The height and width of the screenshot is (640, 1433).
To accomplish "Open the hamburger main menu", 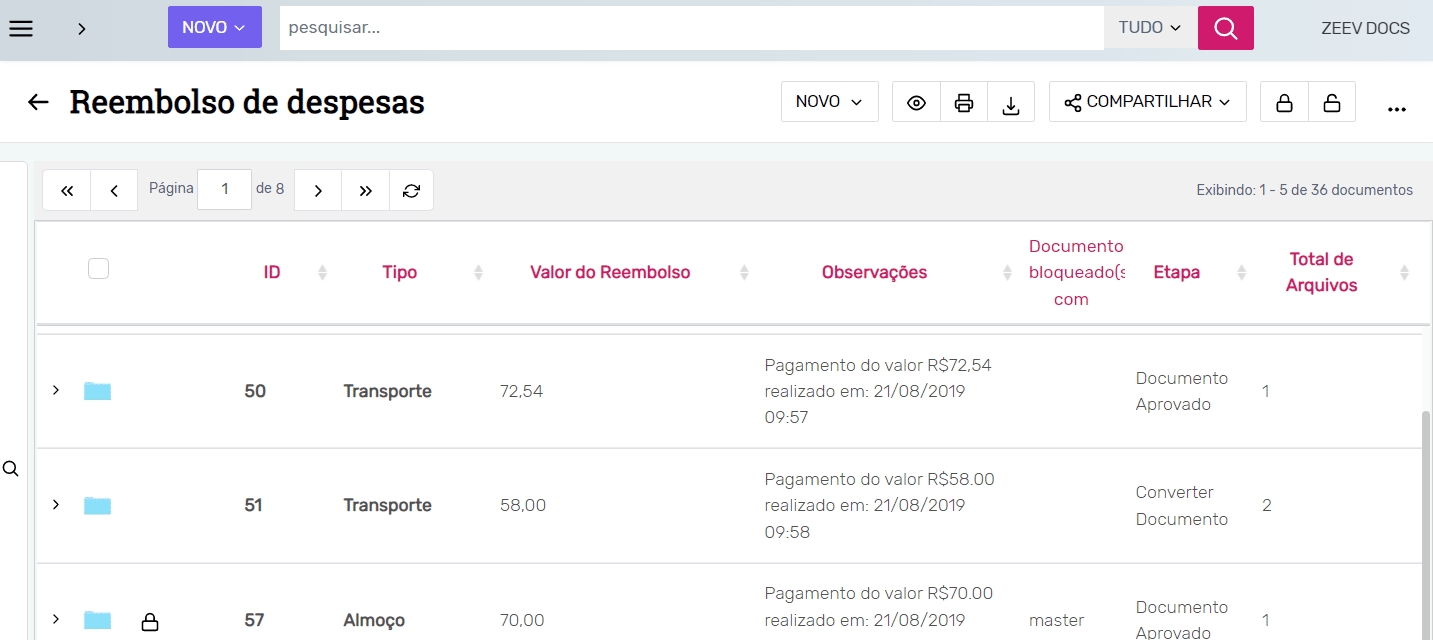I will (x=21, y=28).
